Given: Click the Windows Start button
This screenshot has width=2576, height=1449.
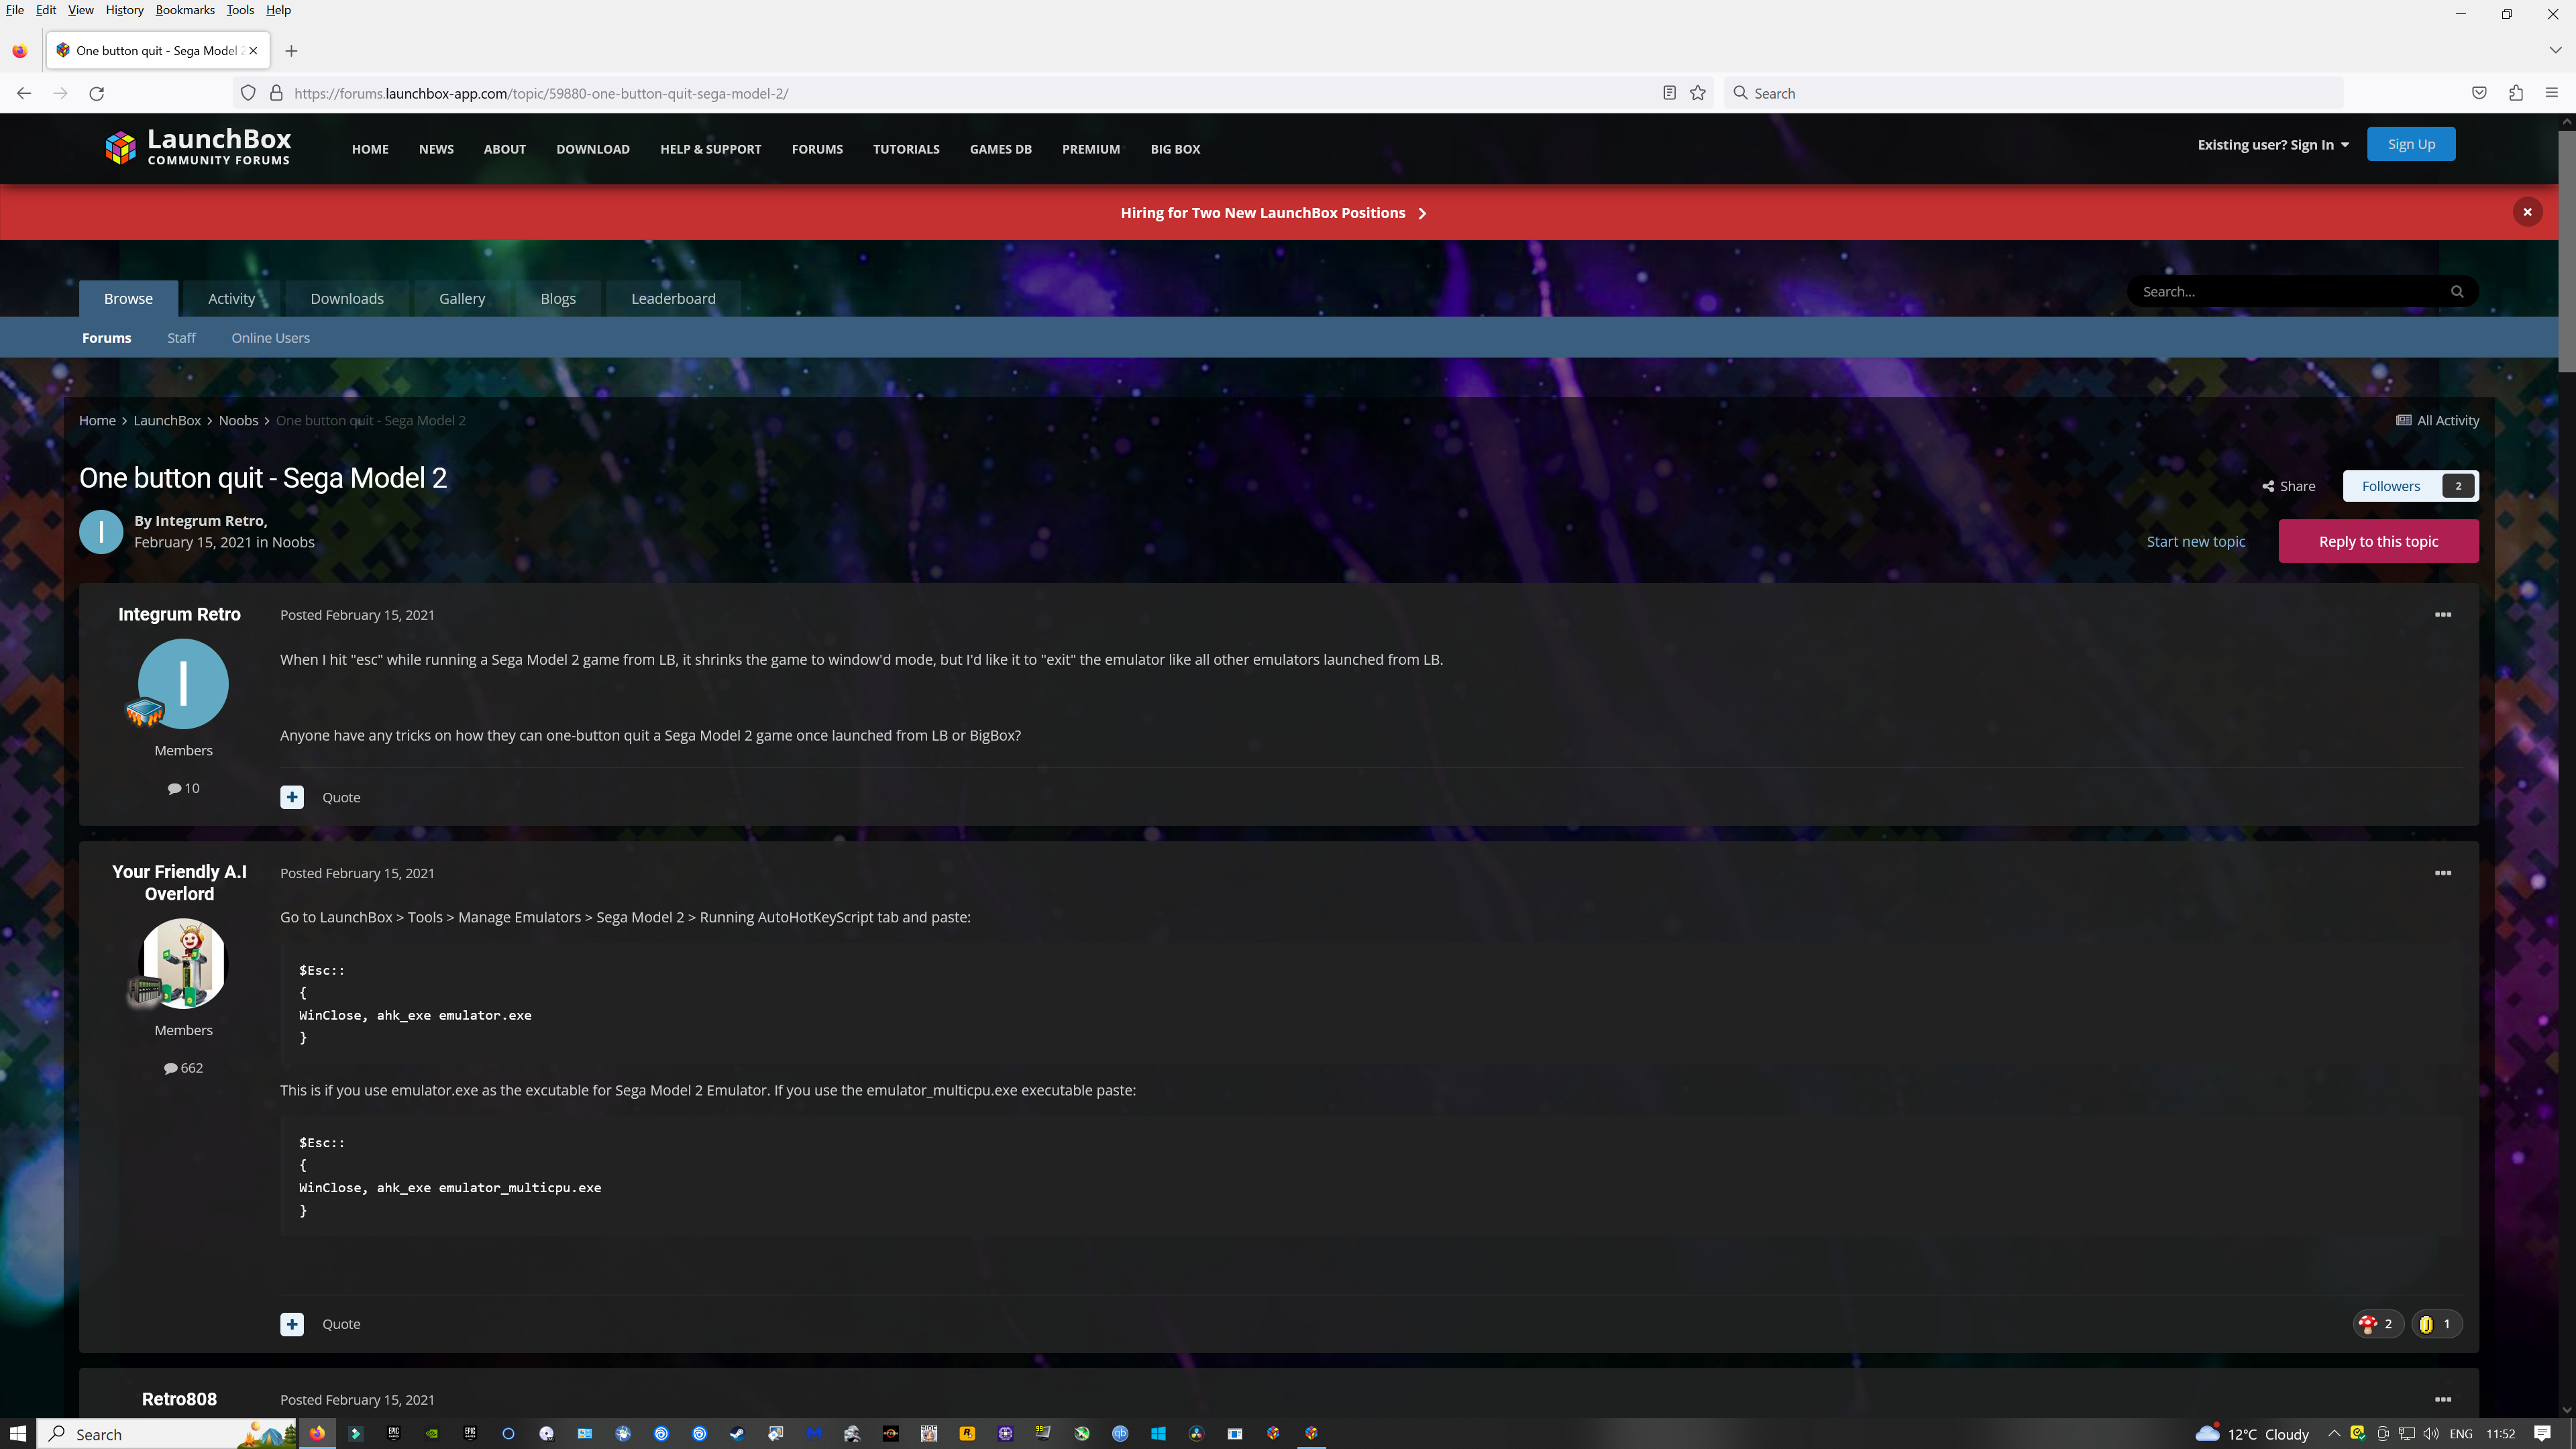Looking at the screenshot, I should click(x=18, y=1434).
